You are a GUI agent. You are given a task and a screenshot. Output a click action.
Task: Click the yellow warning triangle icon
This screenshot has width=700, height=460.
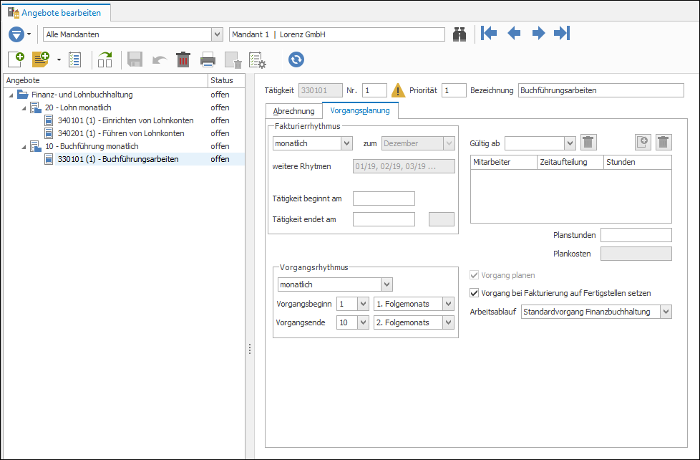[398, 90]
